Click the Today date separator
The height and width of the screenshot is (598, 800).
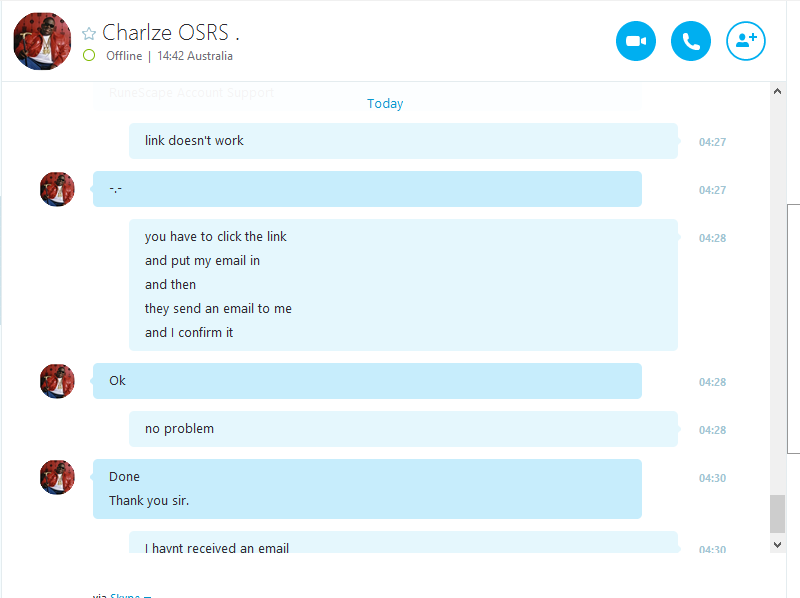385,104
